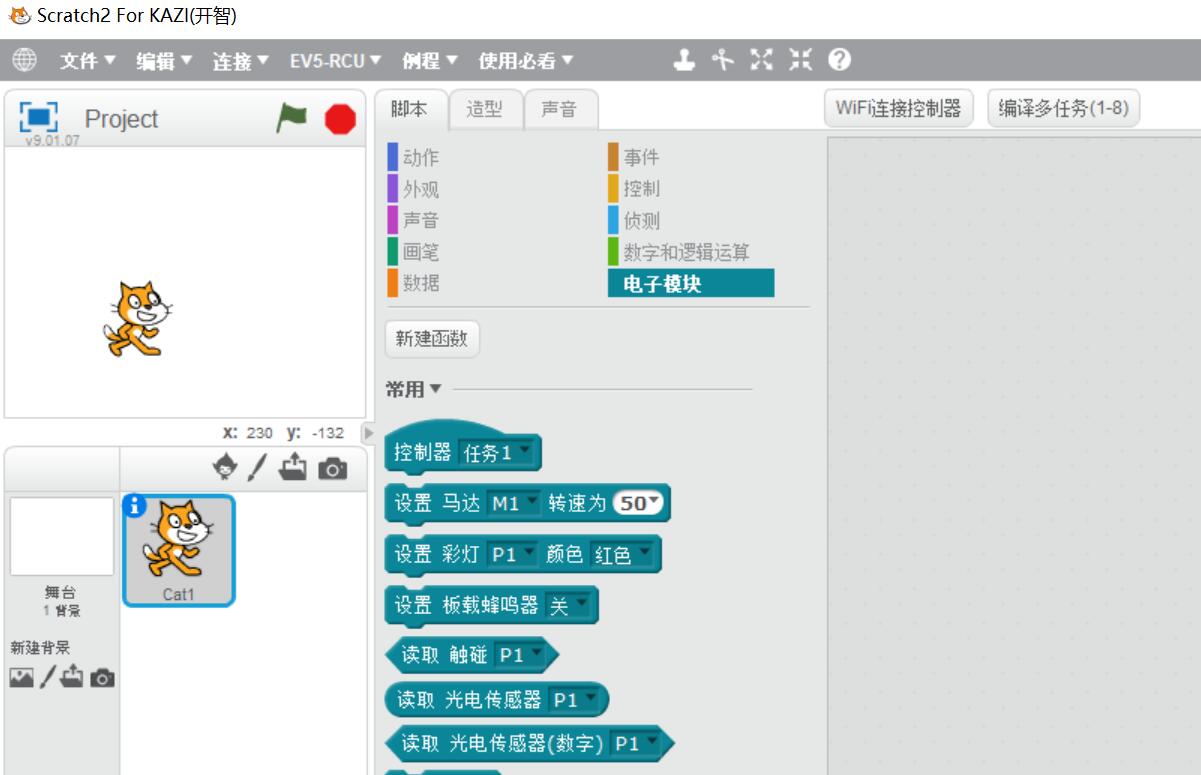
Task: Select the stage backdrop thumbnail
Action: 62,536
